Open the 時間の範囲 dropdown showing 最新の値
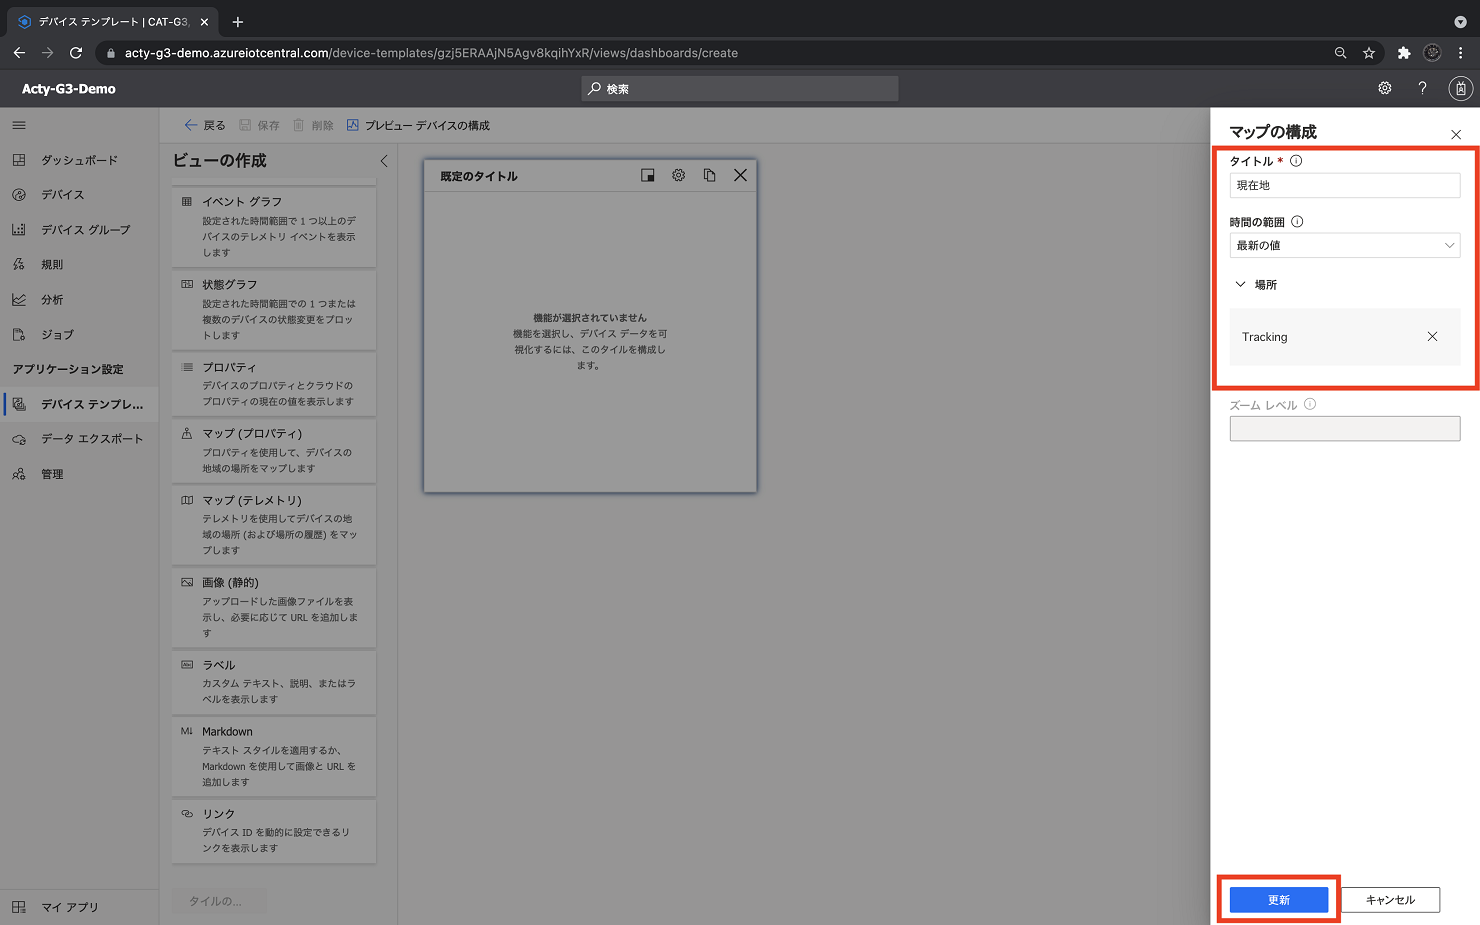 point(1344,245)
